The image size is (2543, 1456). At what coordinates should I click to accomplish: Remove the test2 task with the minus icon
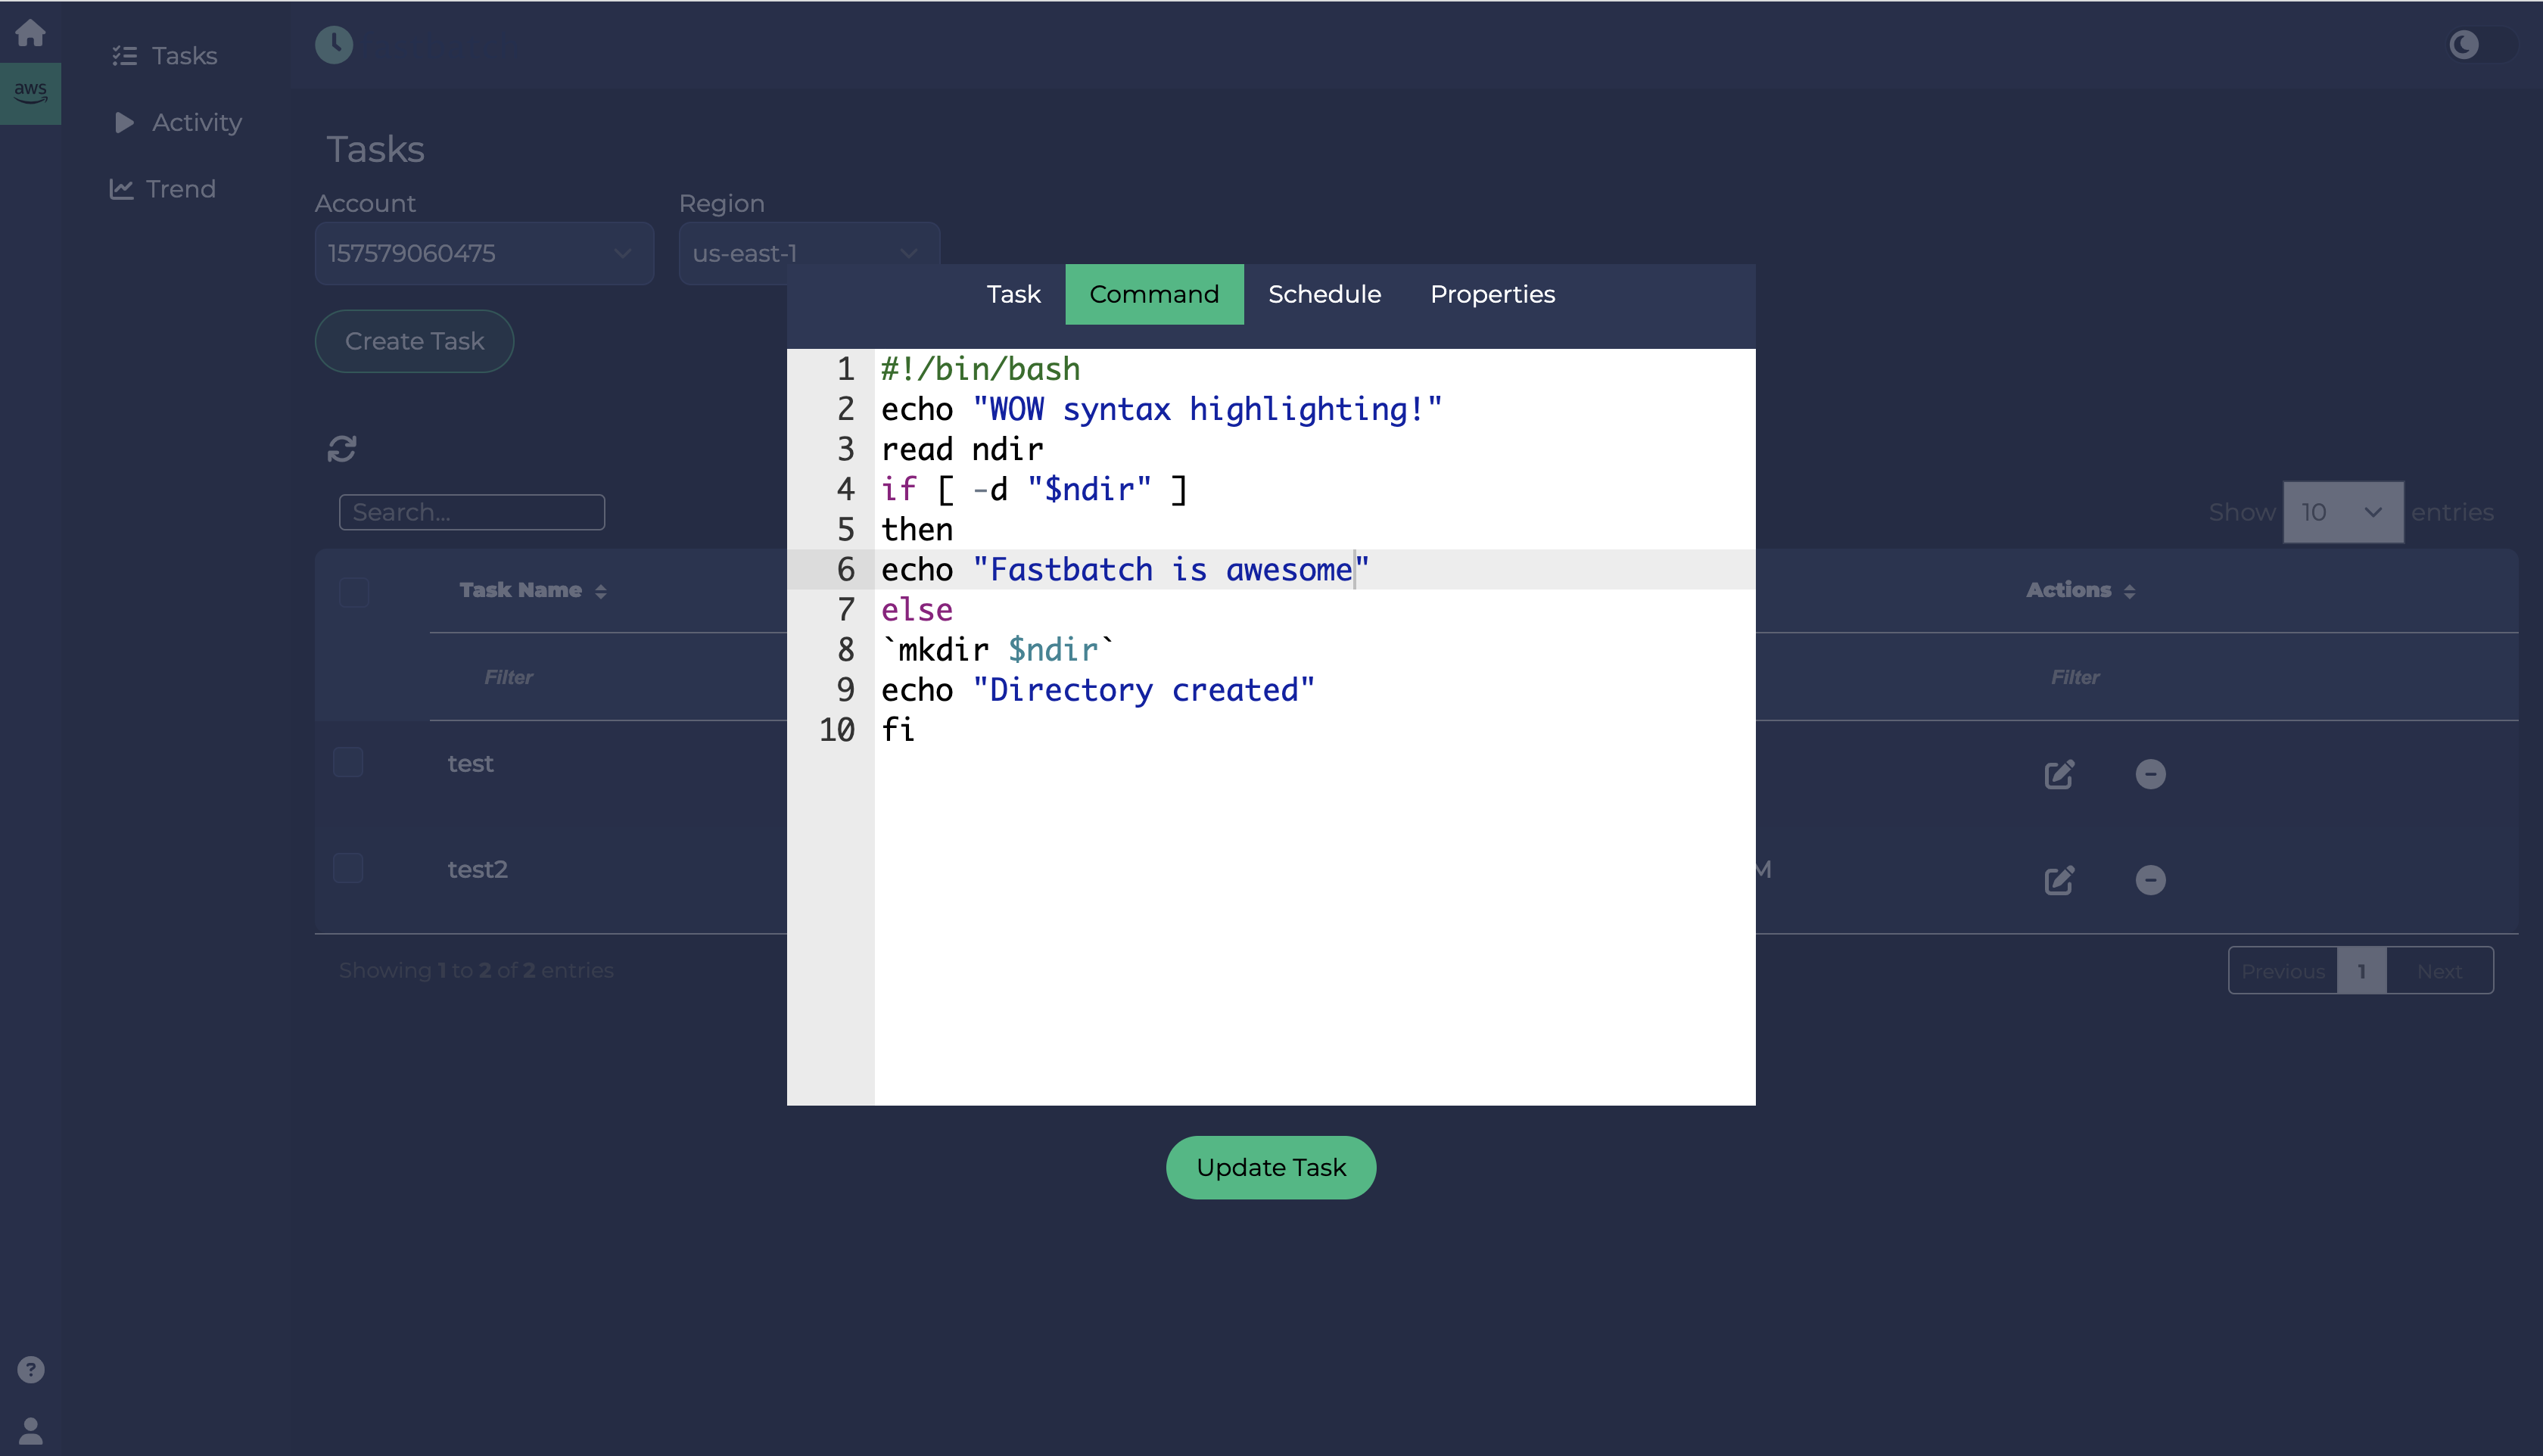[2150, 880]
